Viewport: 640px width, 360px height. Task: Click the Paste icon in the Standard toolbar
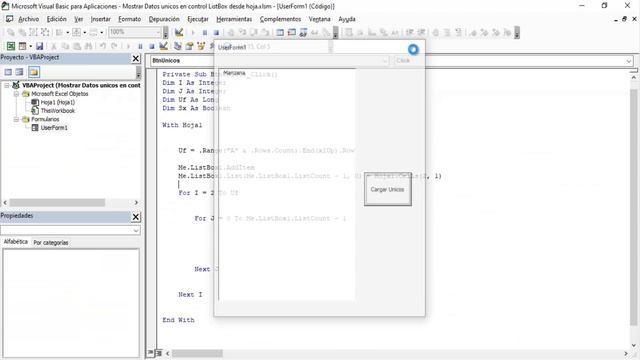point(77,46)
